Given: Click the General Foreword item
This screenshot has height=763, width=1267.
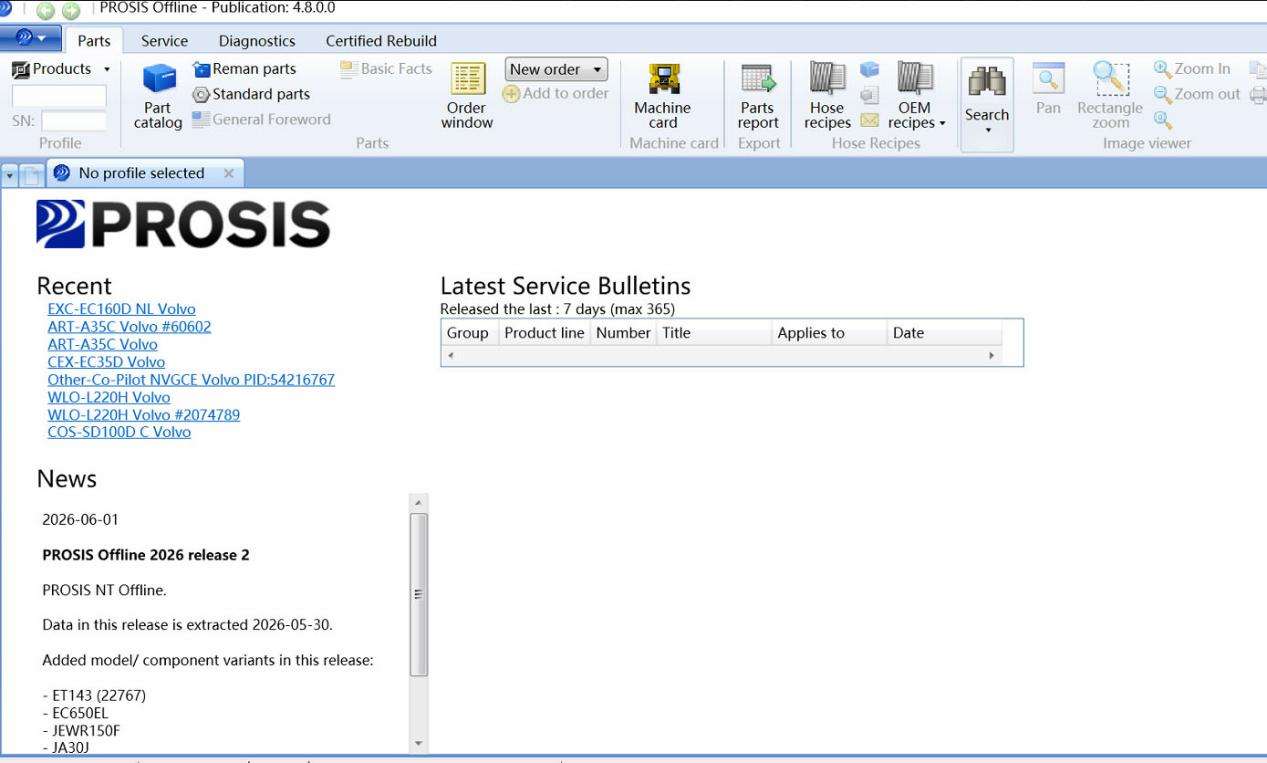Looking at the screenshot, I should point(261,119).
